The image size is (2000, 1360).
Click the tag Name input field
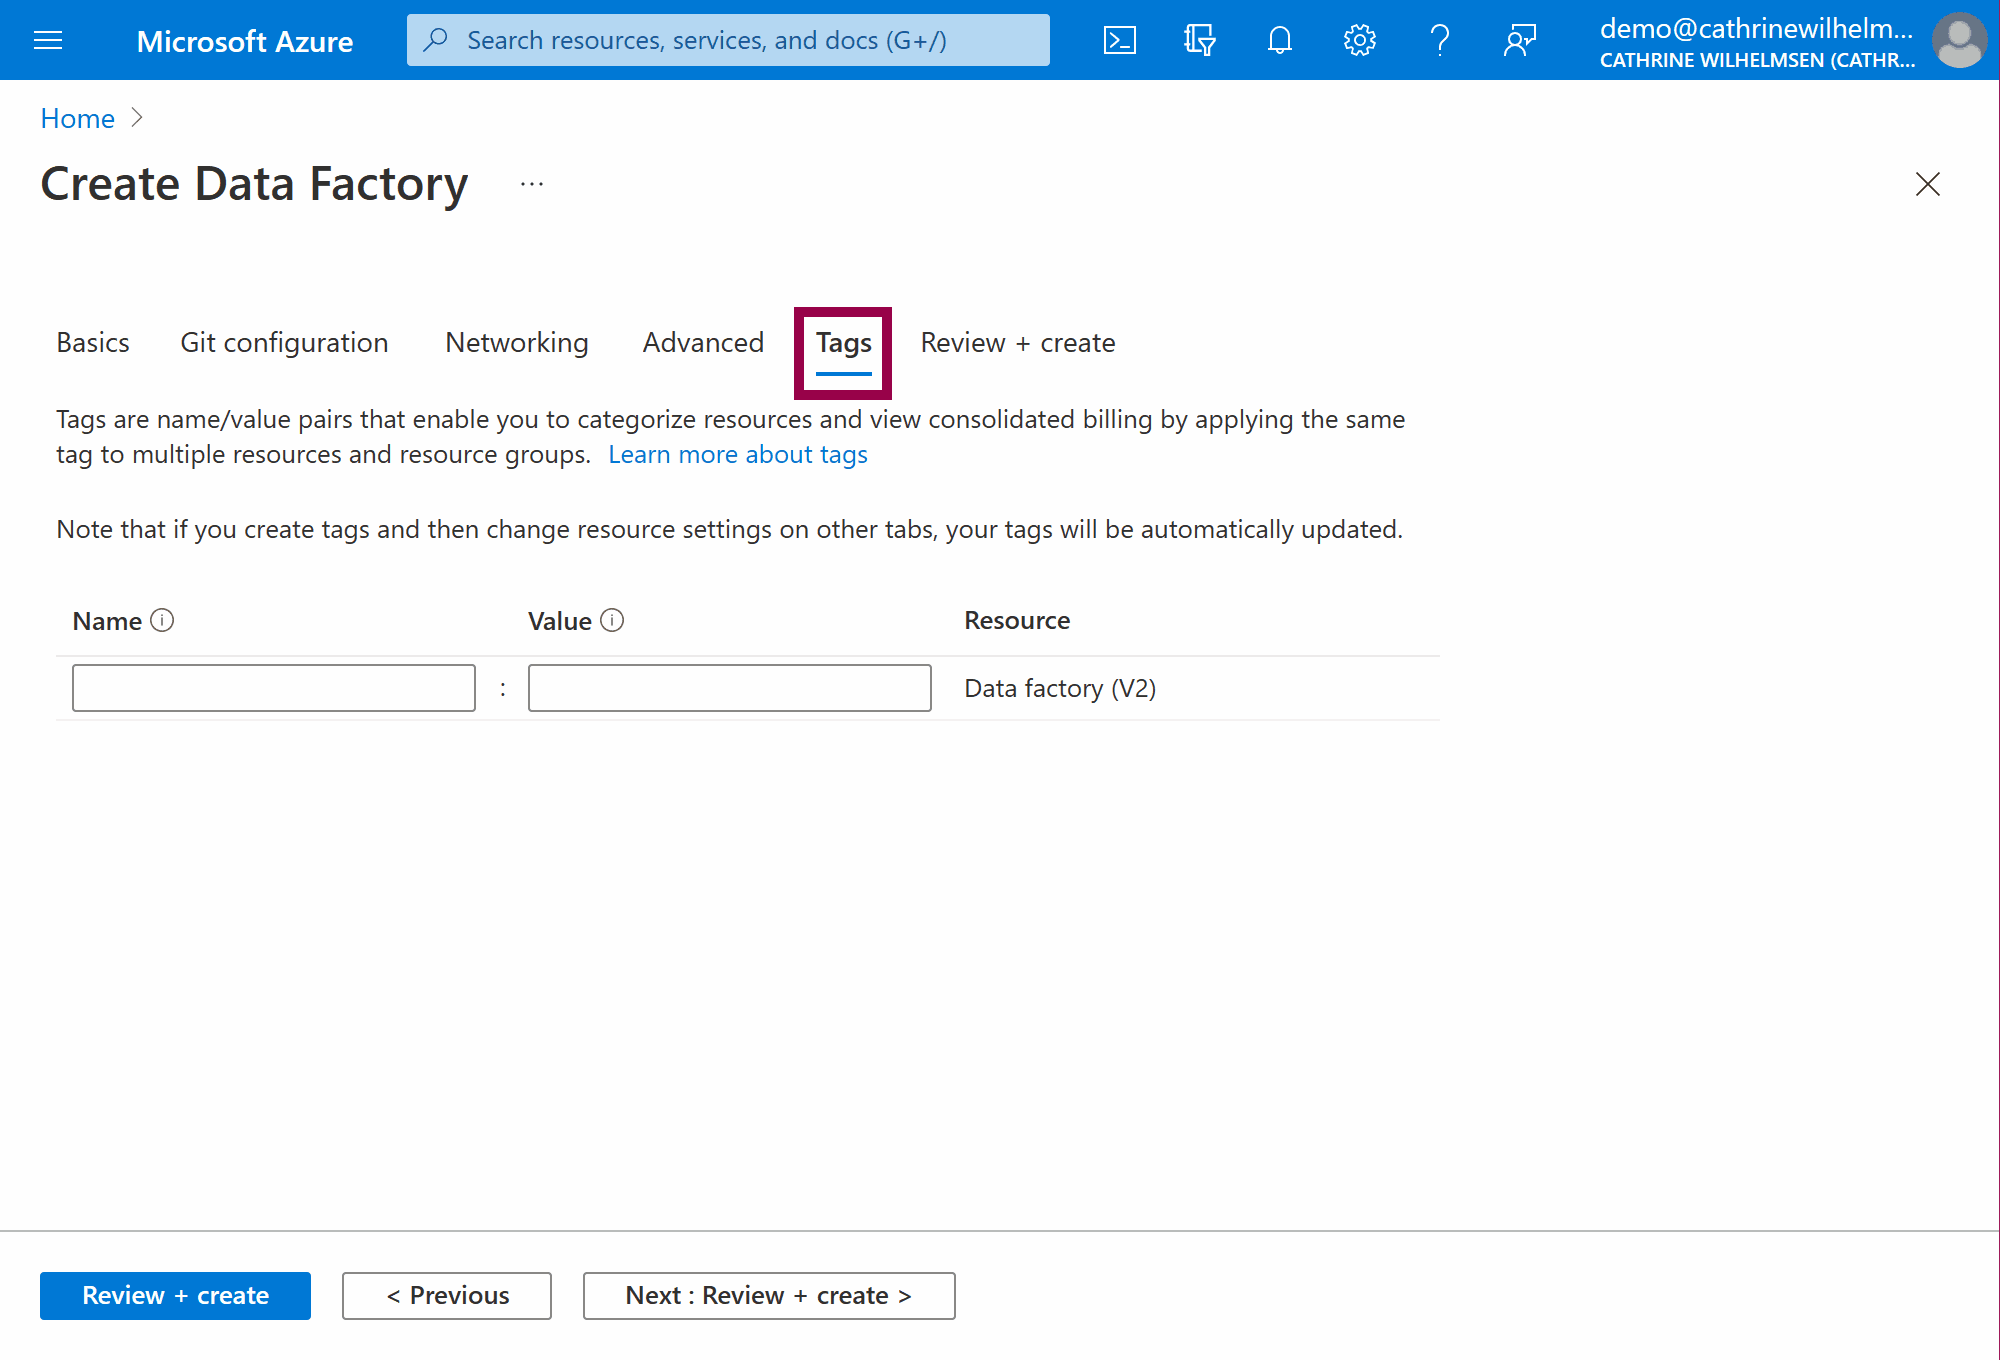[273, 688]
